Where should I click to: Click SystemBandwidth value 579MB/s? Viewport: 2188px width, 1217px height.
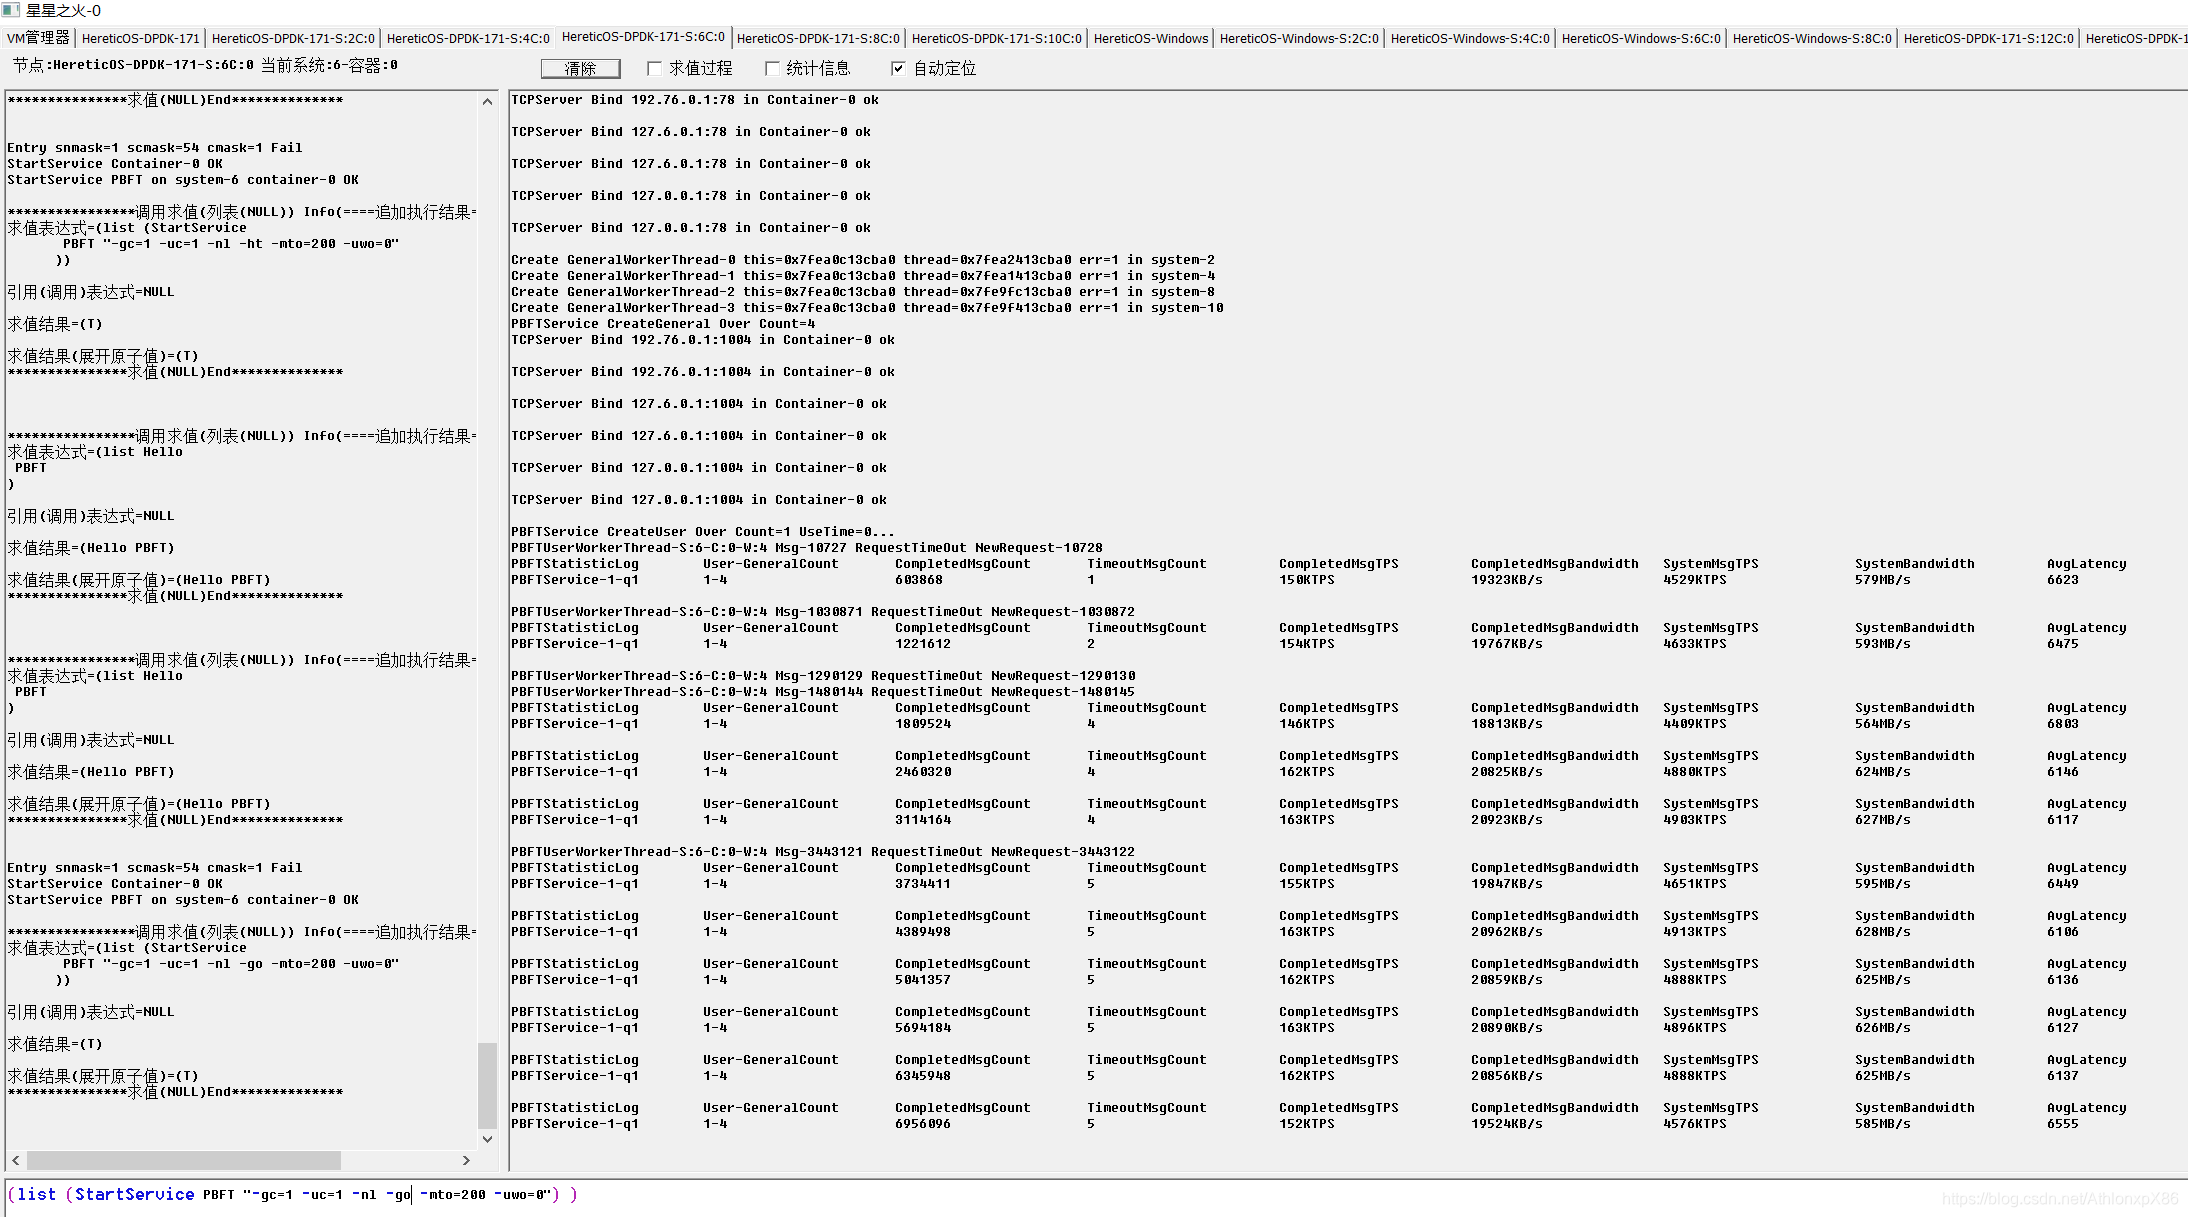pos(1882,579)
